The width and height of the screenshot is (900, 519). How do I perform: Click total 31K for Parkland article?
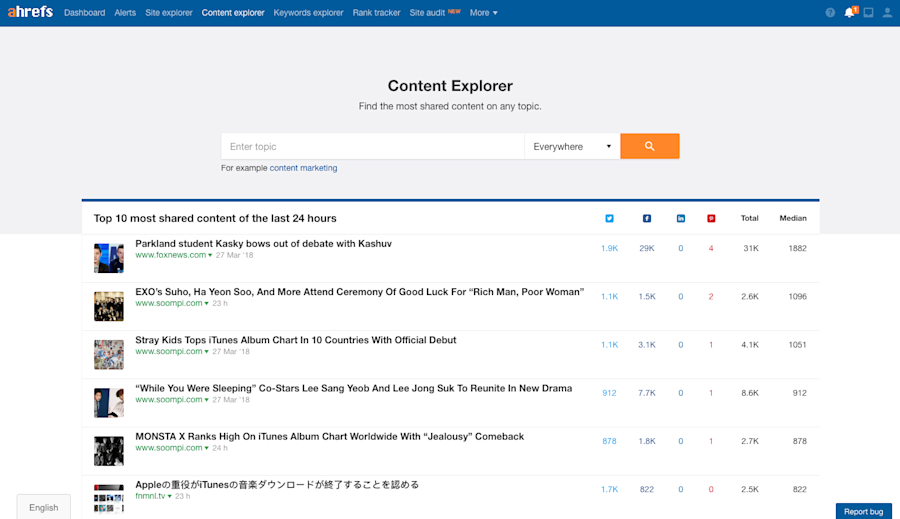pyautogui.click(x=751, y=249)
